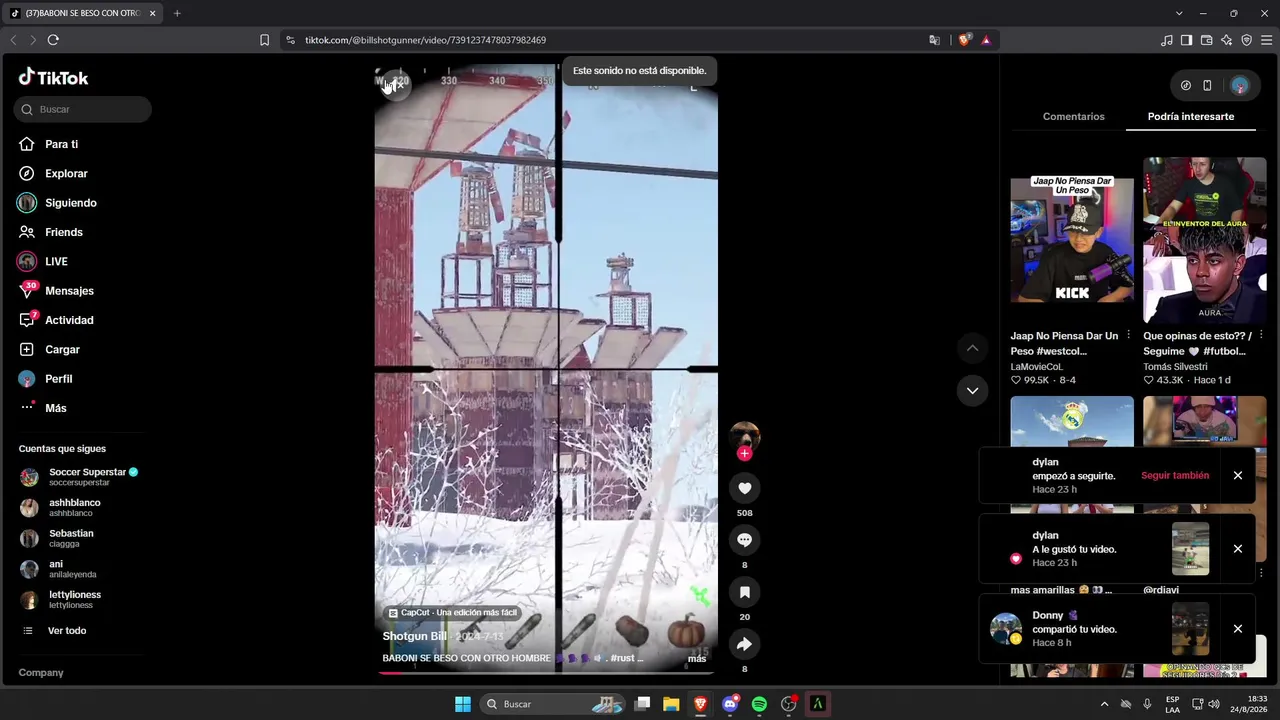Viewport: 1280px width, 720px height.
Task: Go to Perfil page
Action: (45, 379)
